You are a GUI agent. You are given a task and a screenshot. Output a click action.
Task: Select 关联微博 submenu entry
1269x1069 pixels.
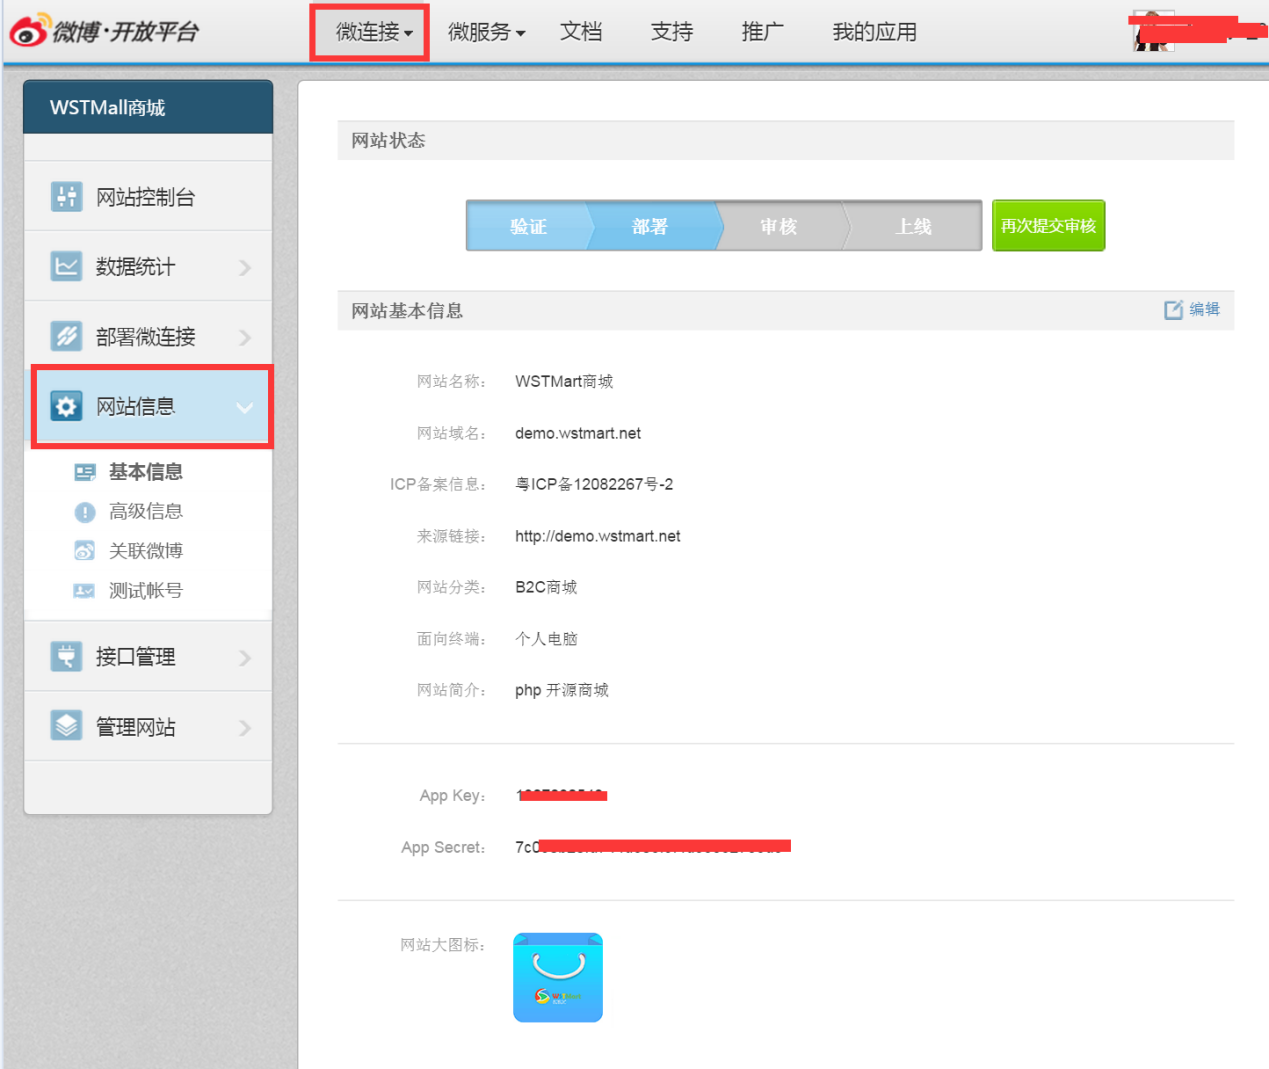146,551
